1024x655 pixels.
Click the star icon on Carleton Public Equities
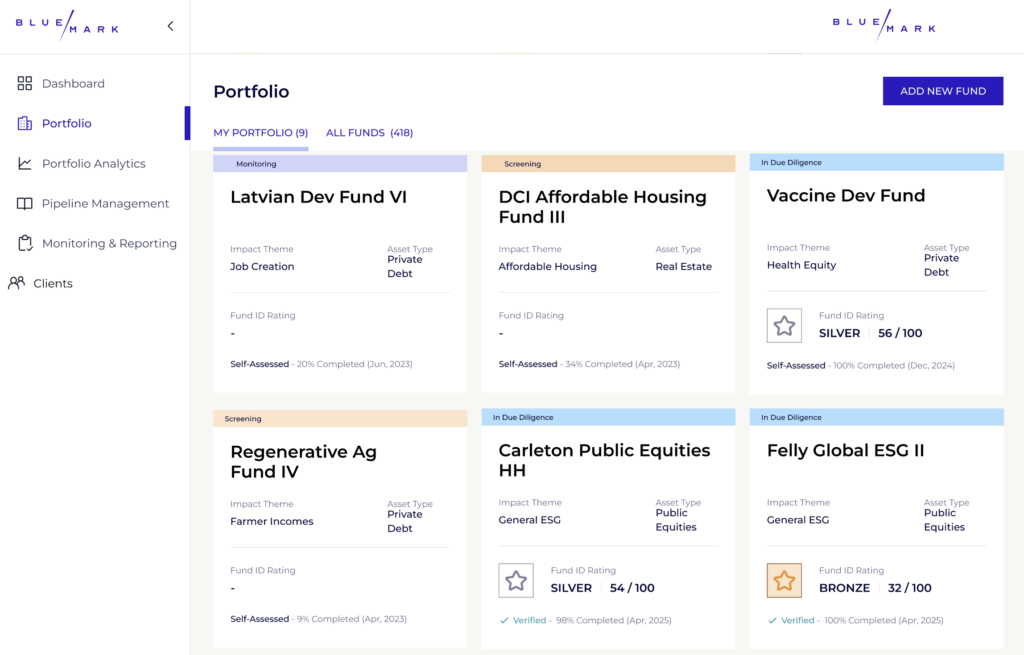[516, 581]
